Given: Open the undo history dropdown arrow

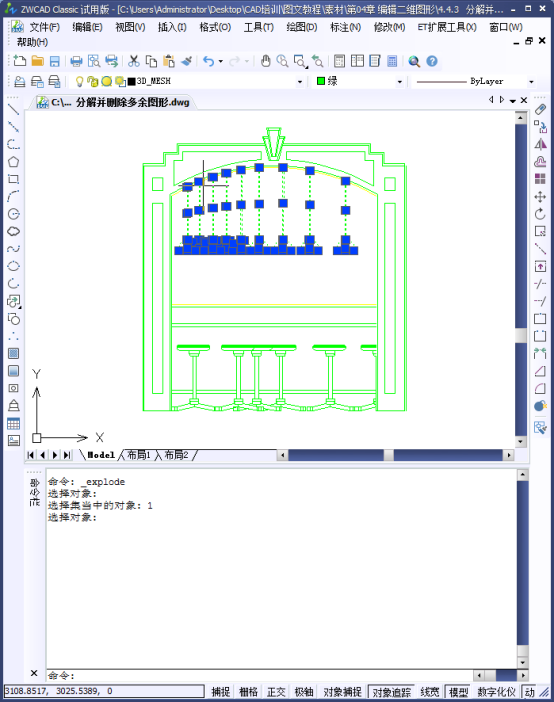Looking at the screenshot, I should pos(220,61).
